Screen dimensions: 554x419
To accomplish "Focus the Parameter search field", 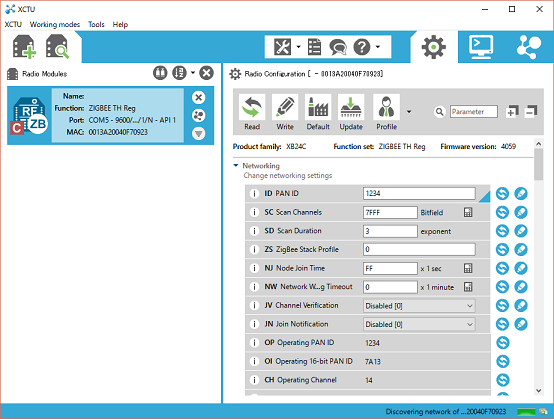I will coord(474,112).
